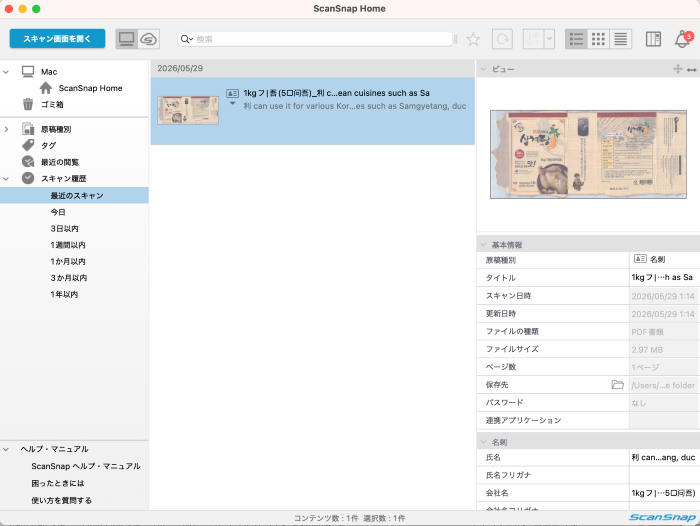This screenshot has height=526, width=700.
Task: Switch to ScanSnap Cloud view icon
Action: (x=149, y=39)
